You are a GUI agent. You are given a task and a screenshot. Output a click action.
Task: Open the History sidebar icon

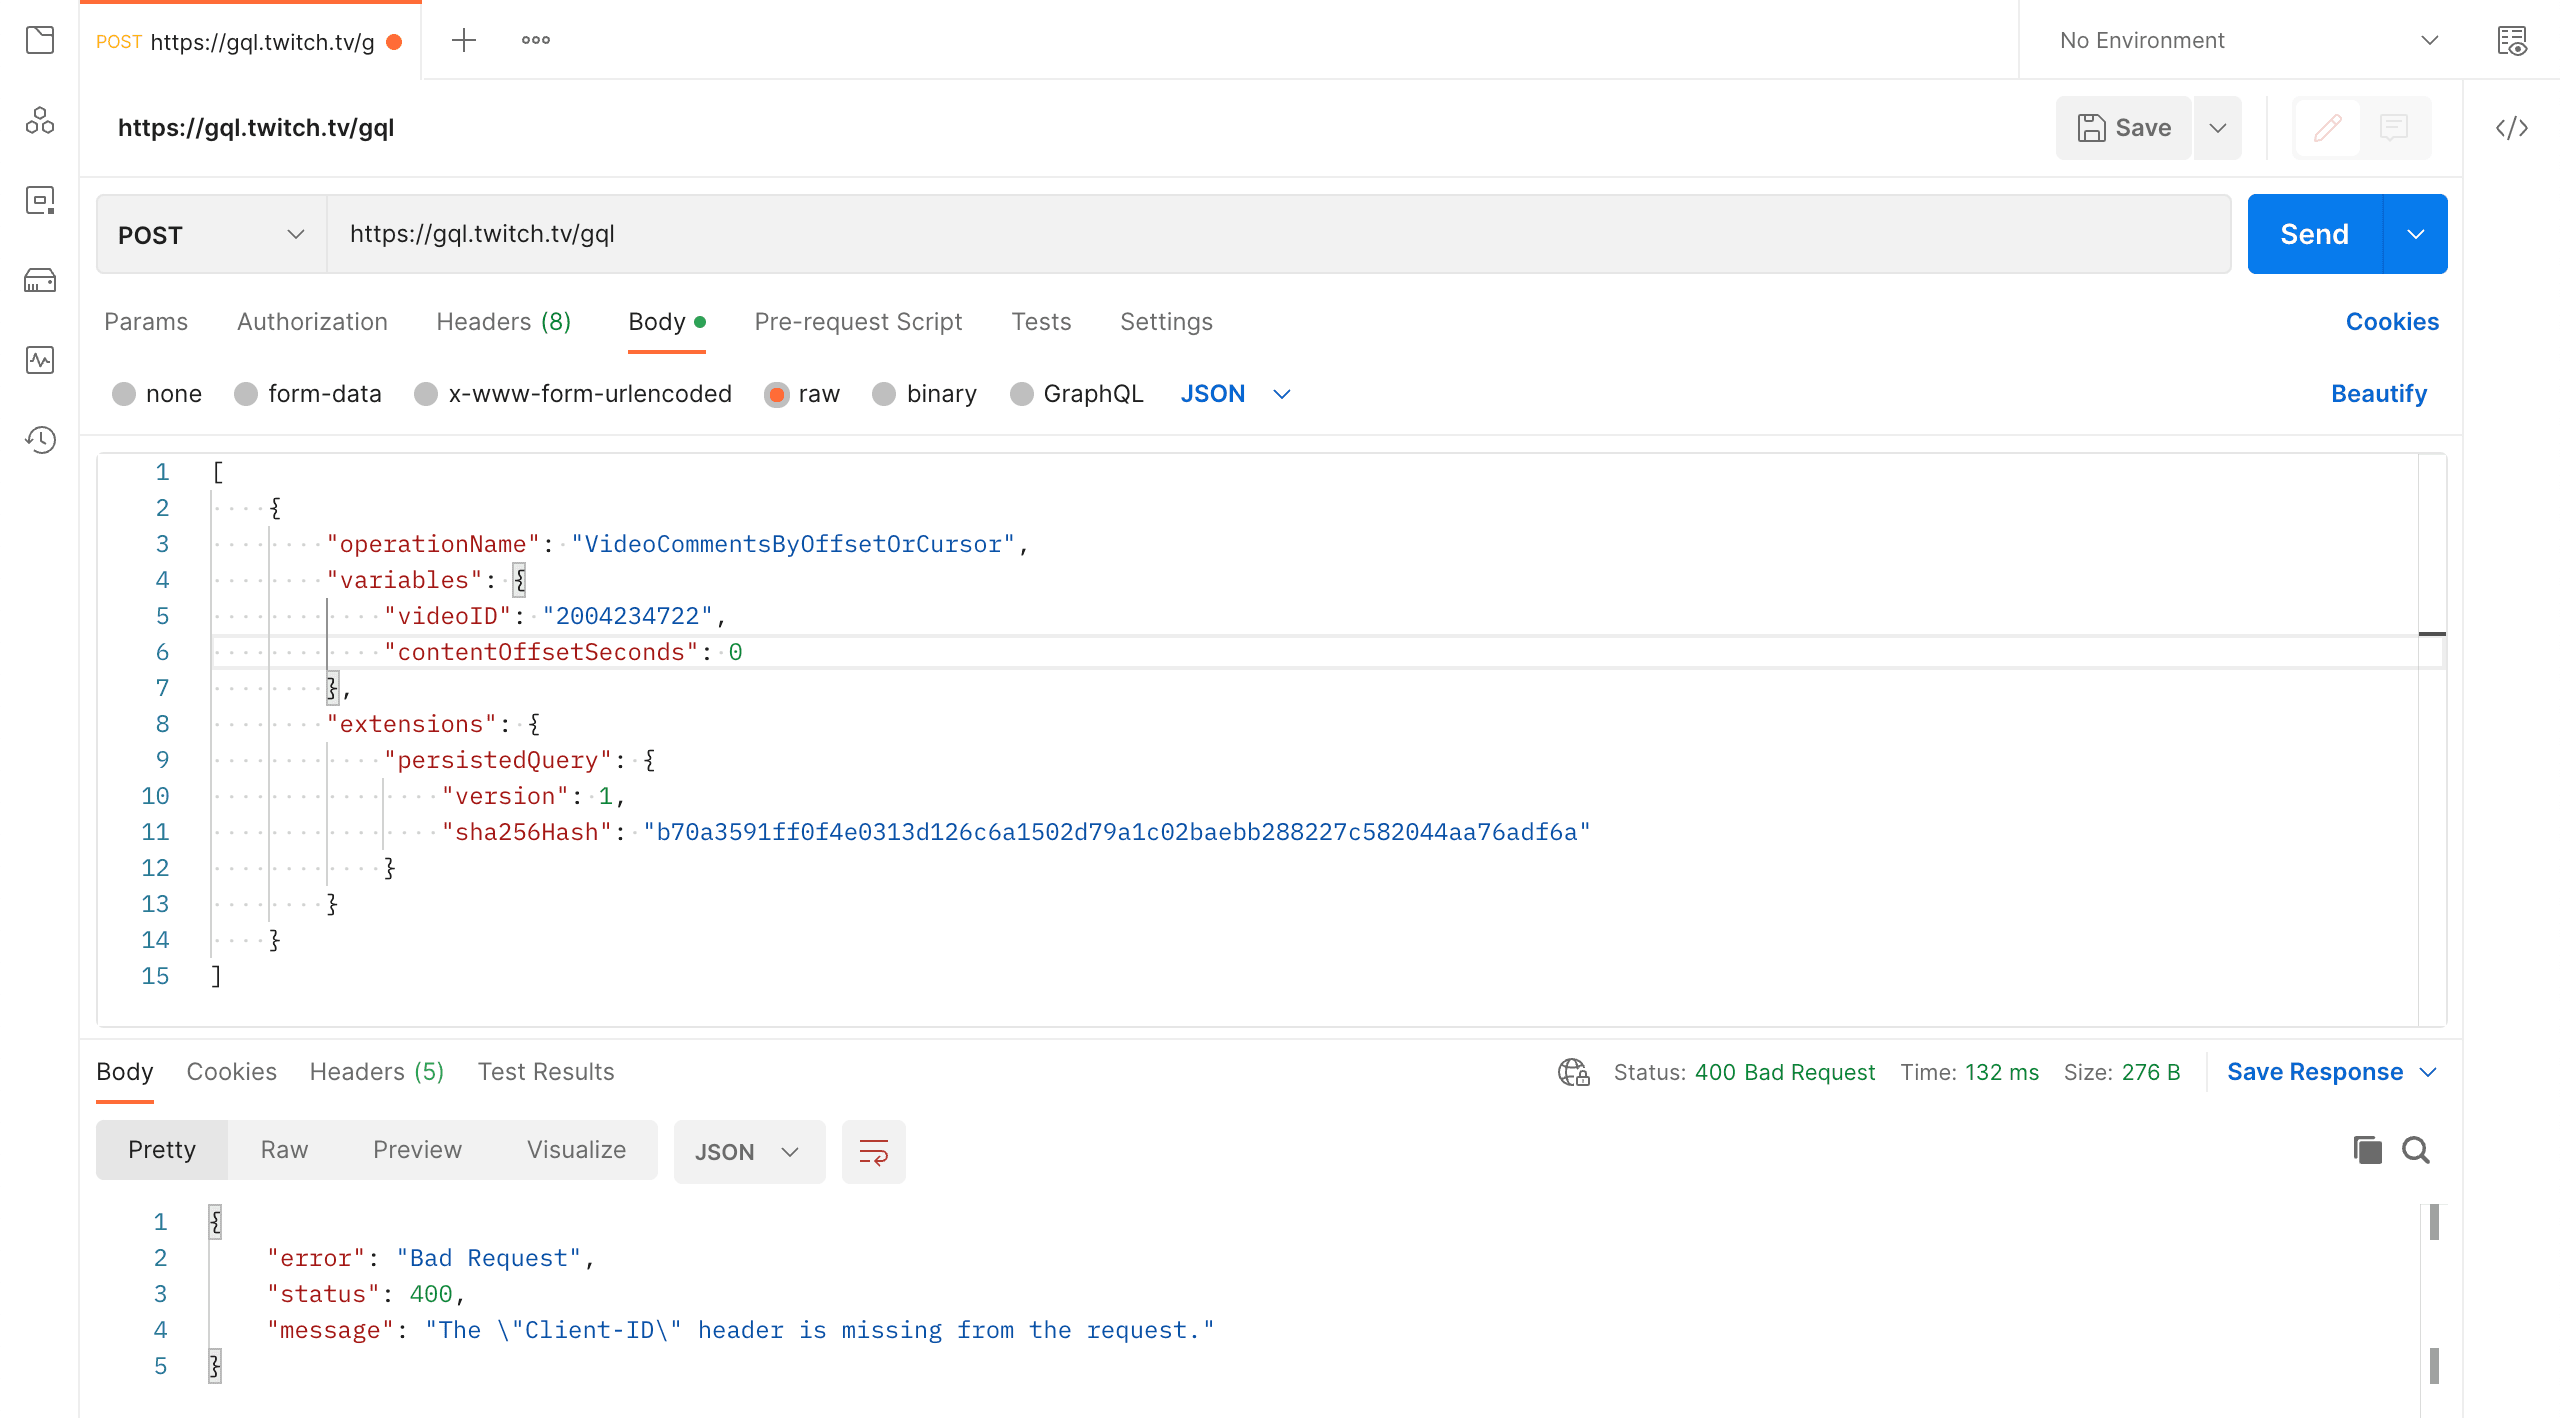tap(40, 440)
